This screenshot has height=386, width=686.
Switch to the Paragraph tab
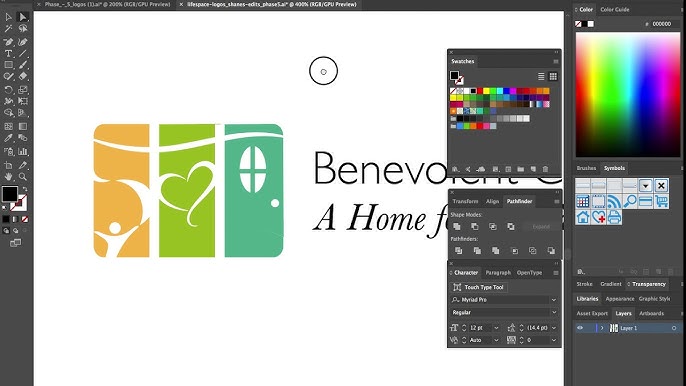click(x=498, y=273)
